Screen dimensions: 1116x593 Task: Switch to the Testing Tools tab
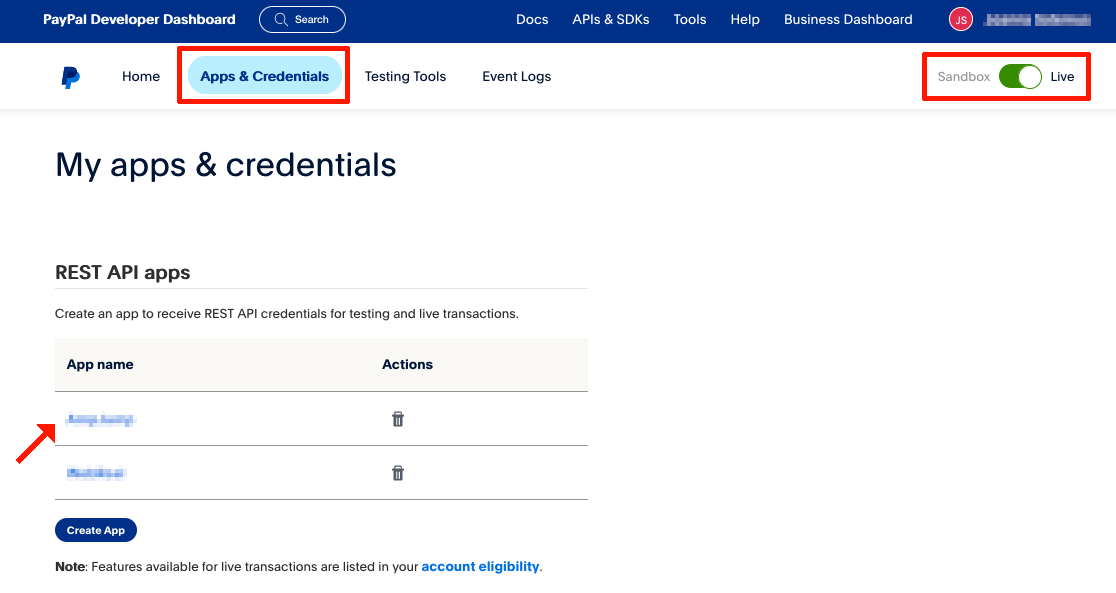point(405,76)
